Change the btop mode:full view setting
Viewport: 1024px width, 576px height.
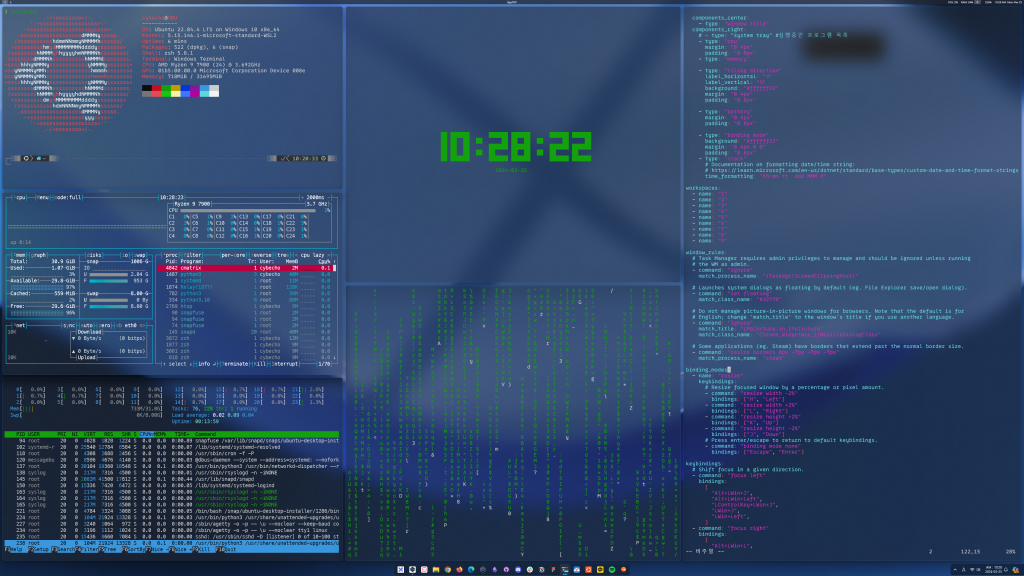click(x=68, y=198)
